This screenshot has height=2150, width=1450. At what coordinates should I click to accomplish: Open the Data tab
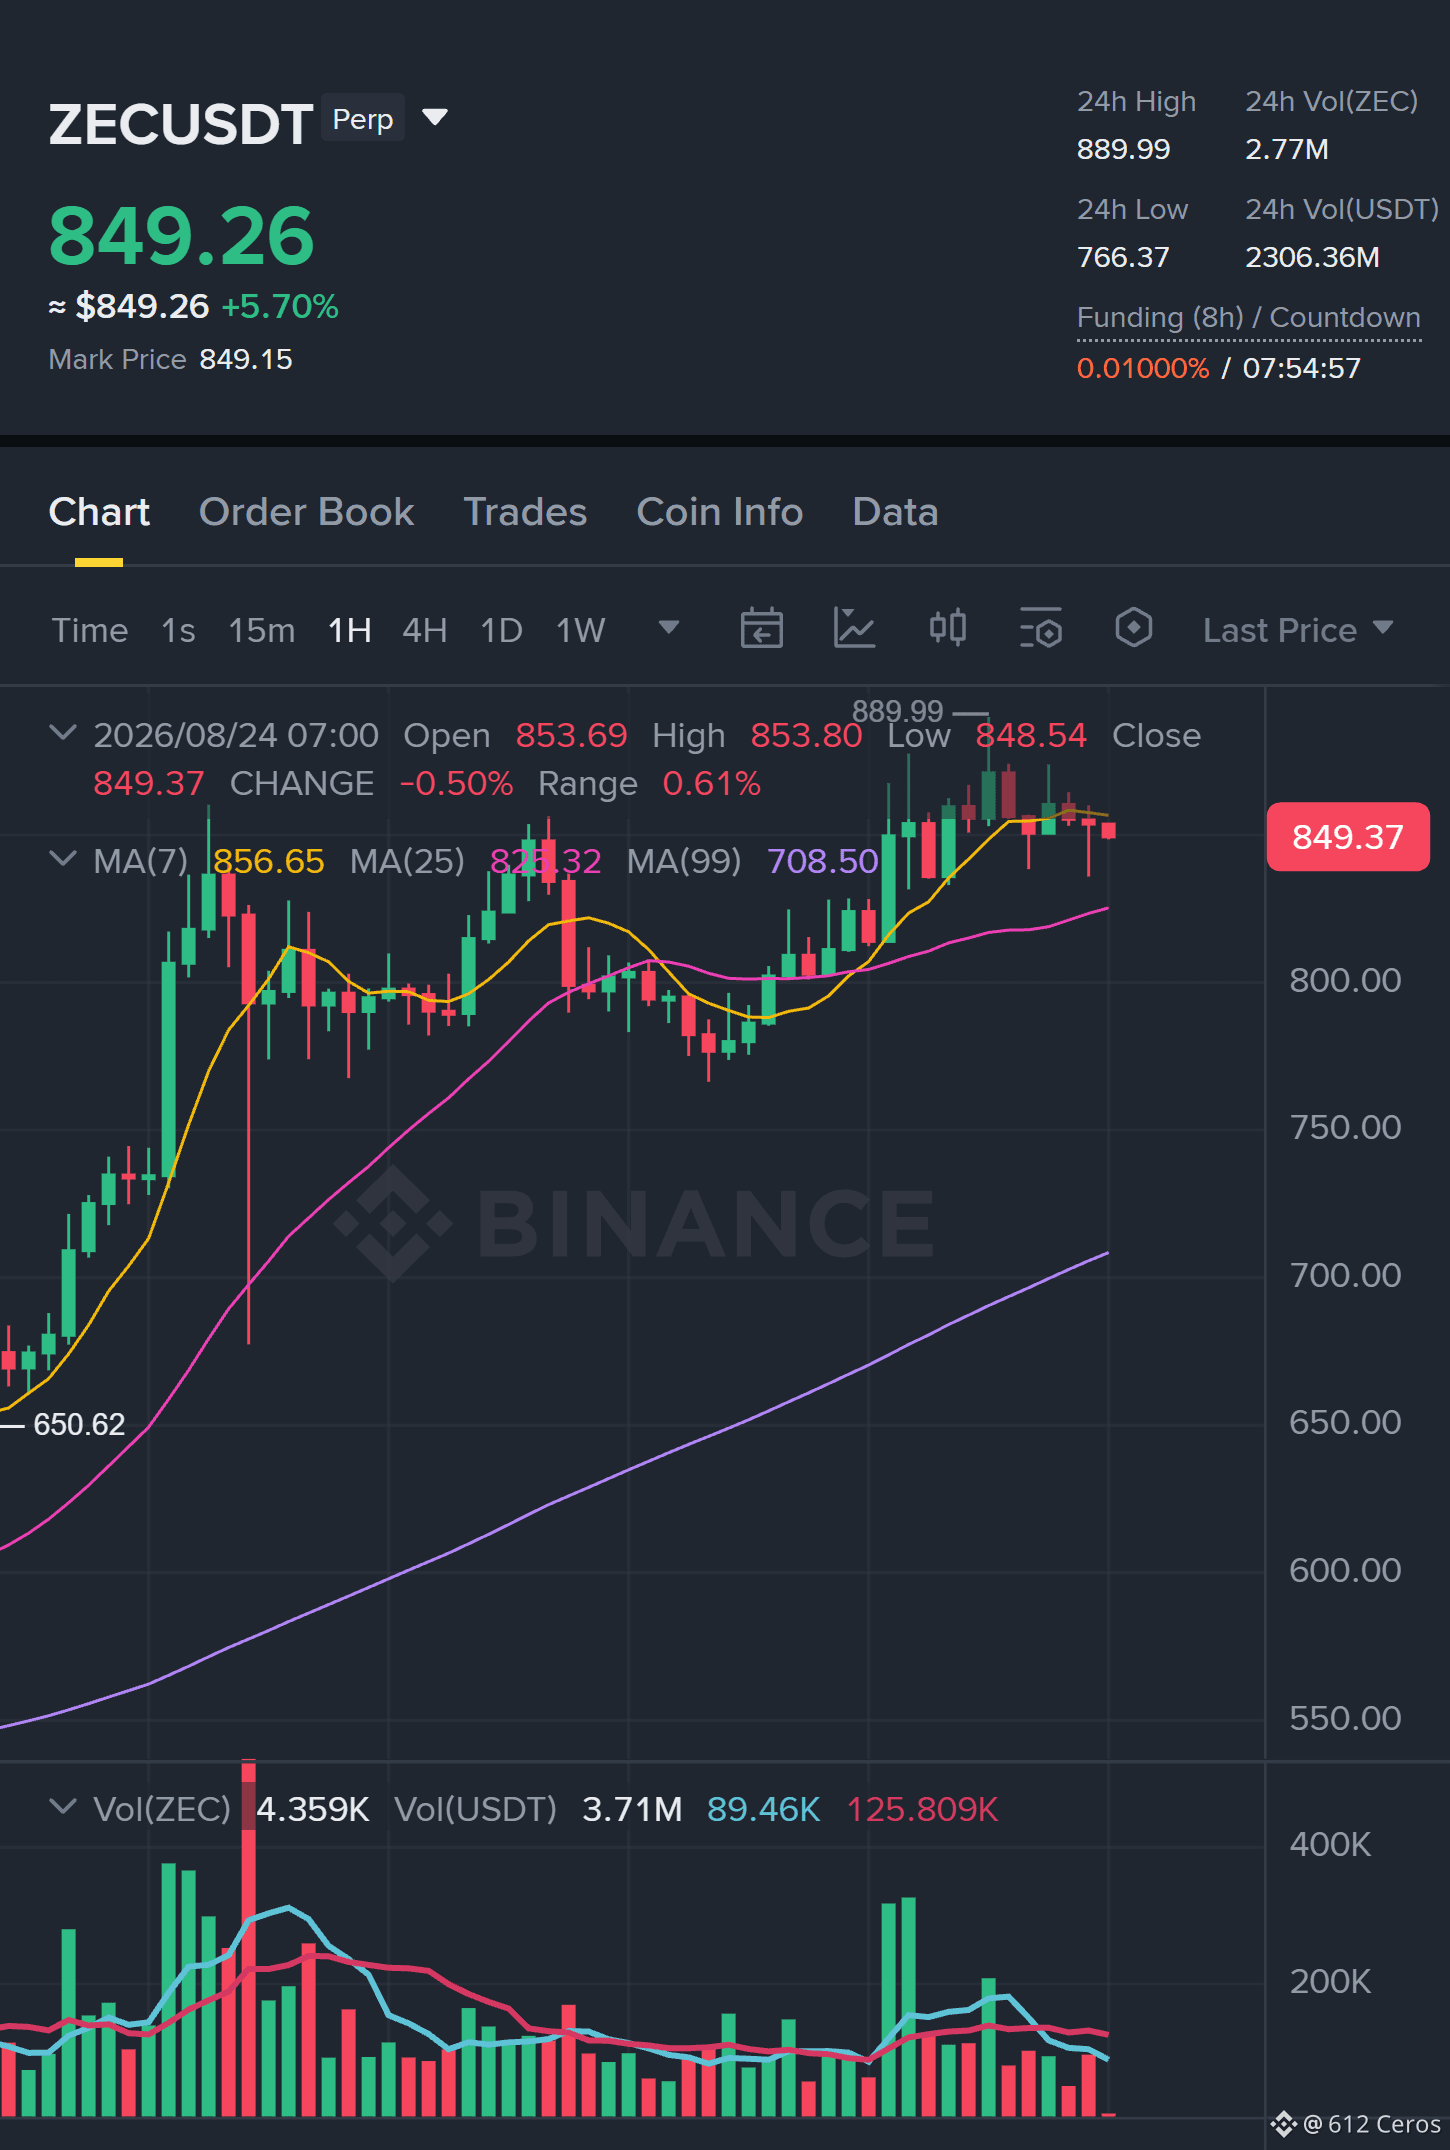895,512
